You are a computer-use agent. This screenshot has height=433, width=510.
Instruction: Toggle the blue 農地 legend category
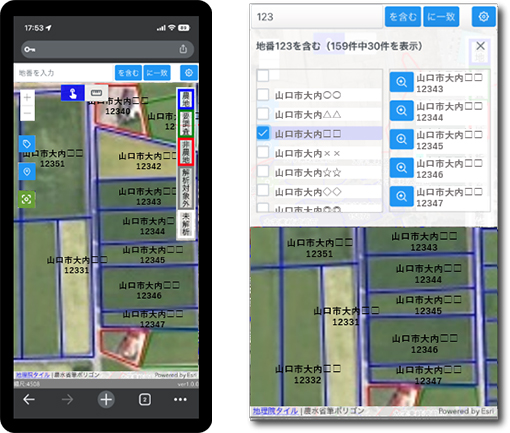pos(186,99)
